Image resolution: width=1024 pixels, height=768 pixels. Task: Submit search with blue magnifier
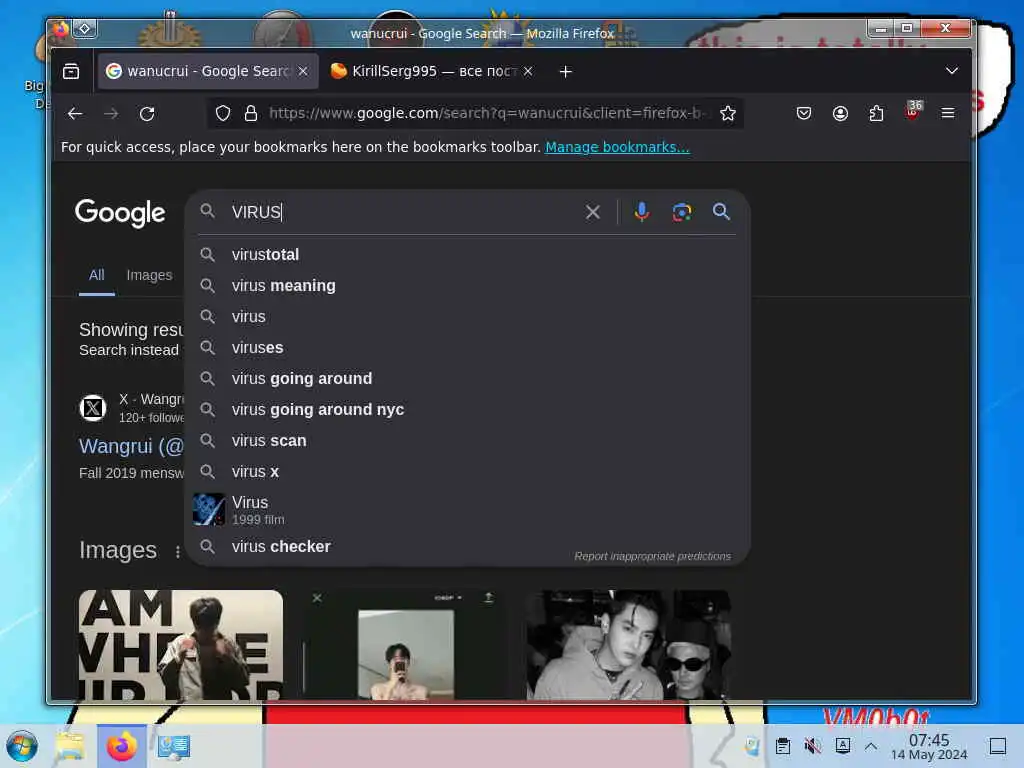tap(721, 212)
